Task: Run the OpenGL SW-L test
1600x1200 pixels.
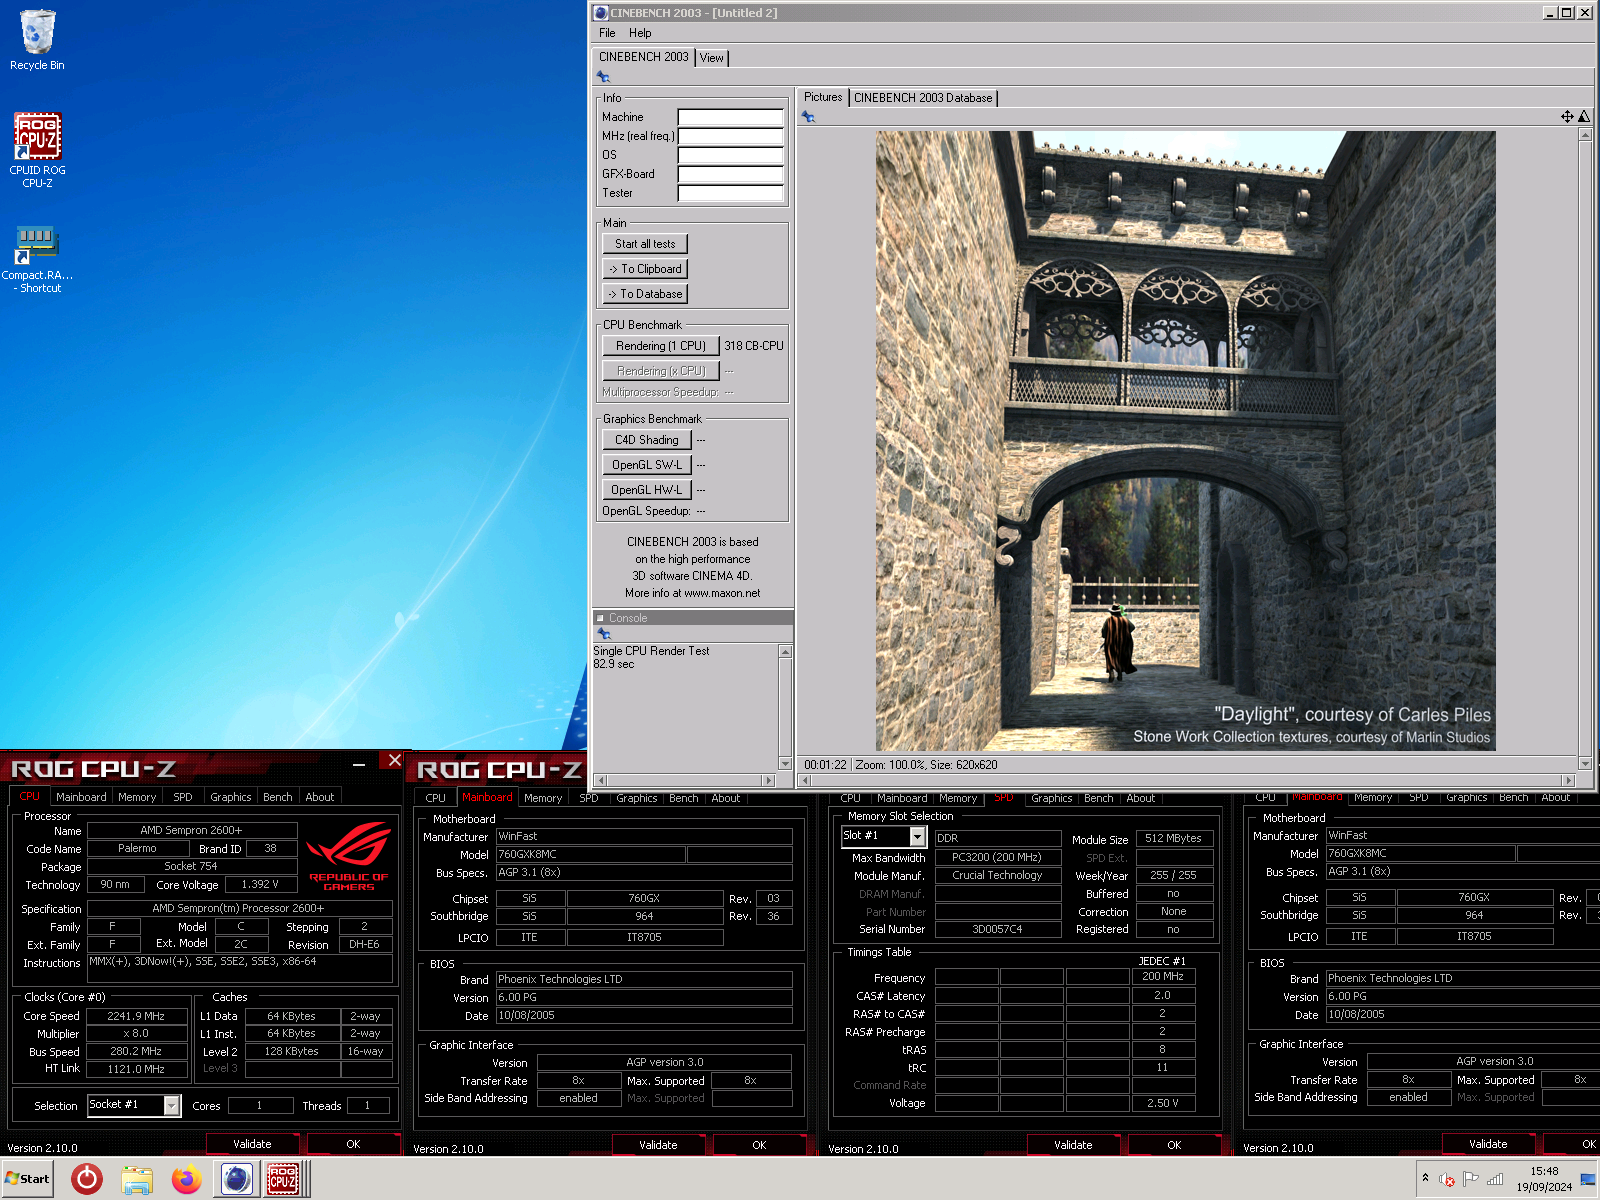Action: point(647,465)
